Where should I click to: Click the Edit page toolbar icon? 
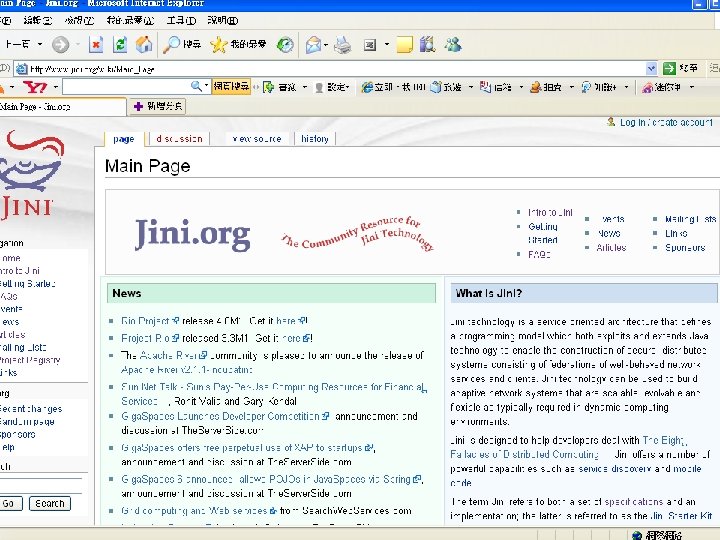click(x=370, y=45)
